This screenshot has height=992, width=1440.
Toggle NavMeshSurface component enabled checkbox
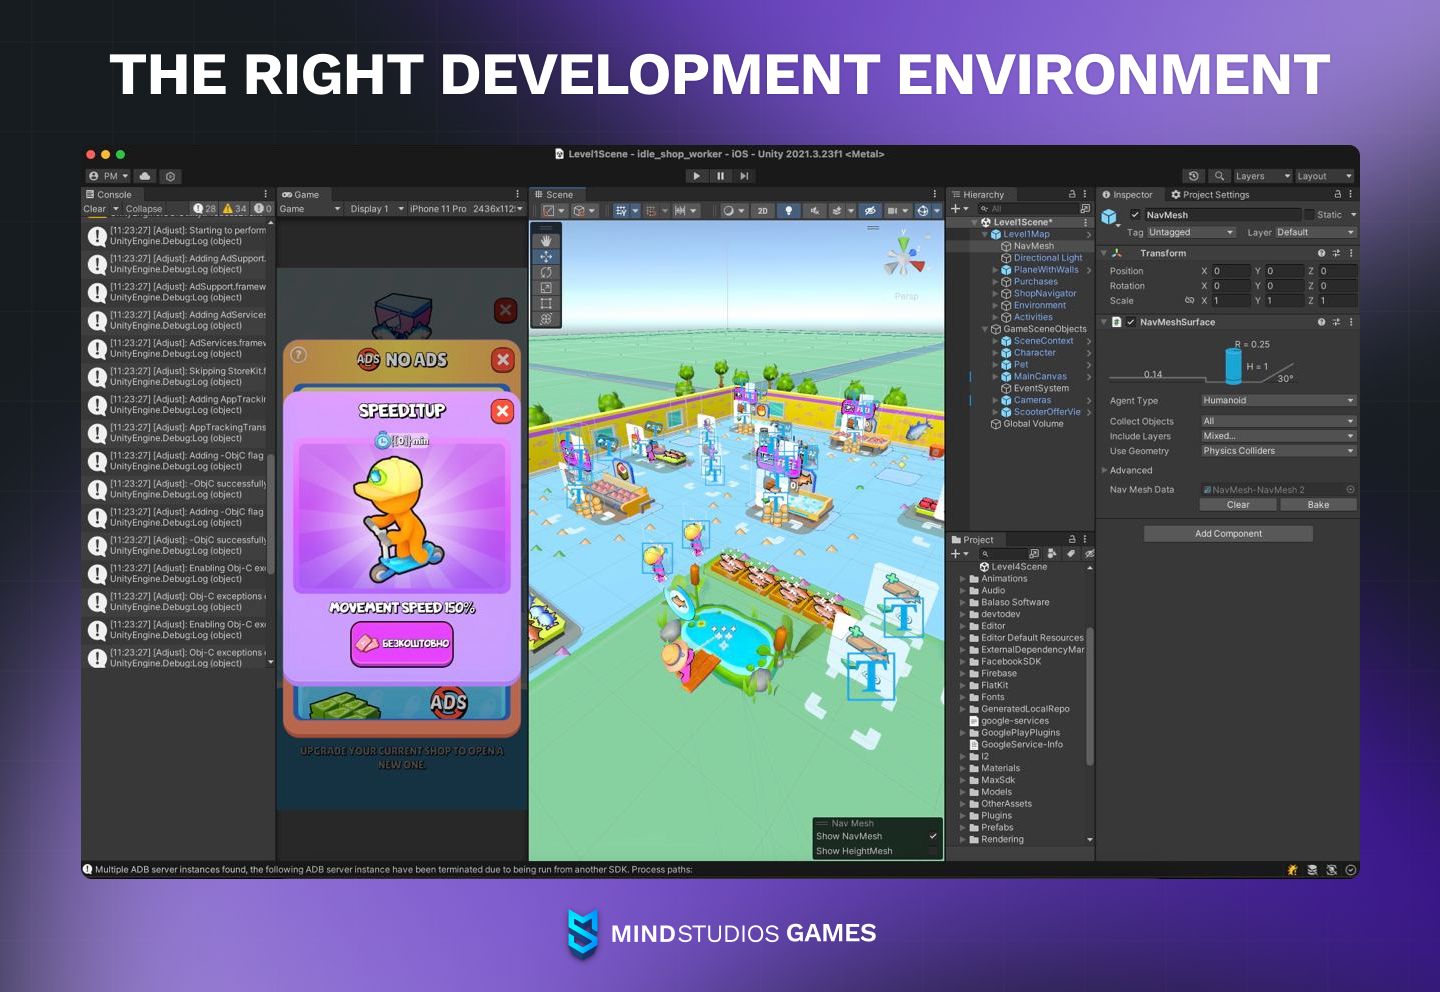[x=1131, y=322]
